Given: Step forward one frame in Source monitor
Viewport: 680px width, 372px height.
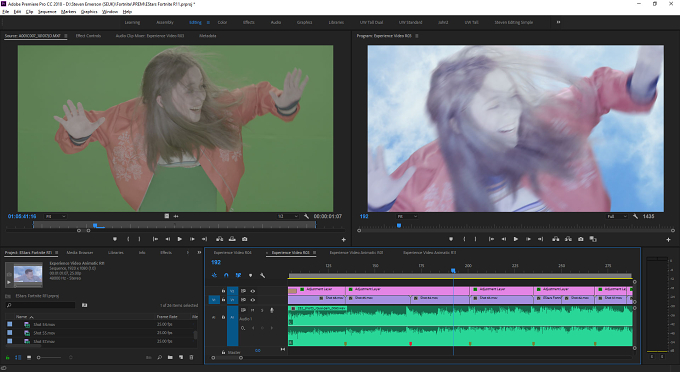Looking at the screenshot, I should (x=192, y=239).
